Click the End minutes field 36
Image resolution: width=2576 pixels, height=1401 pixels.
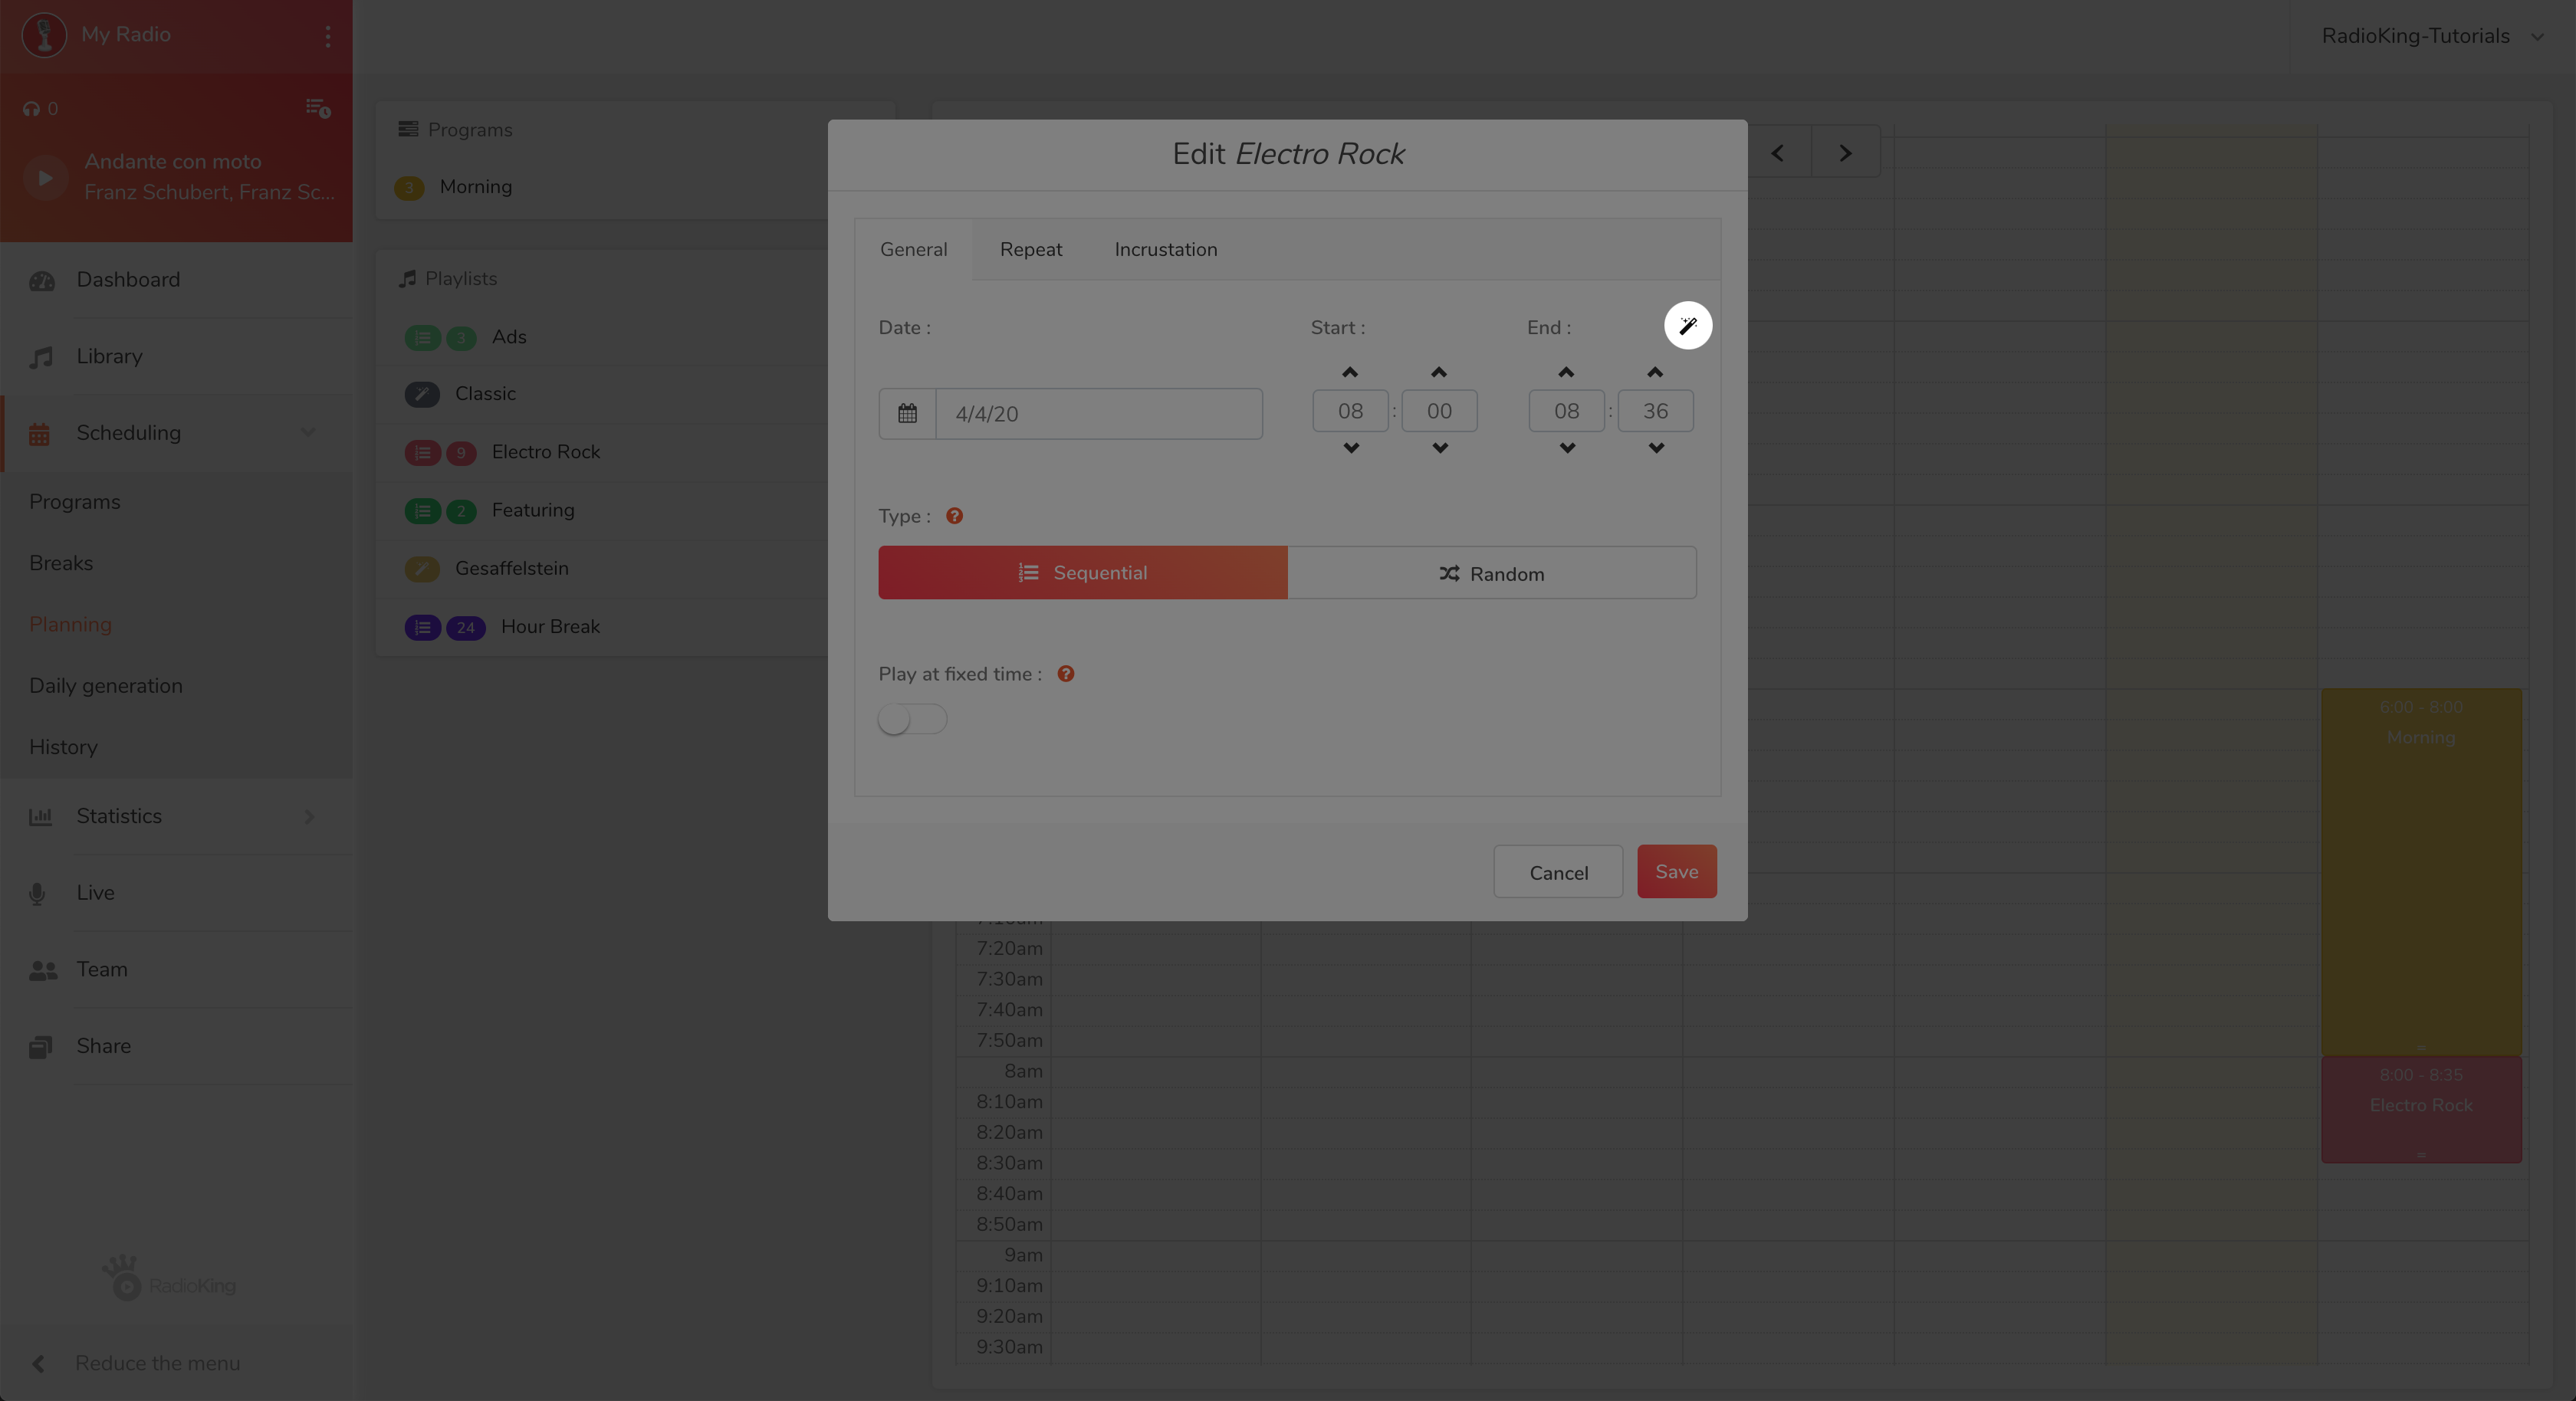point(1655,411)
